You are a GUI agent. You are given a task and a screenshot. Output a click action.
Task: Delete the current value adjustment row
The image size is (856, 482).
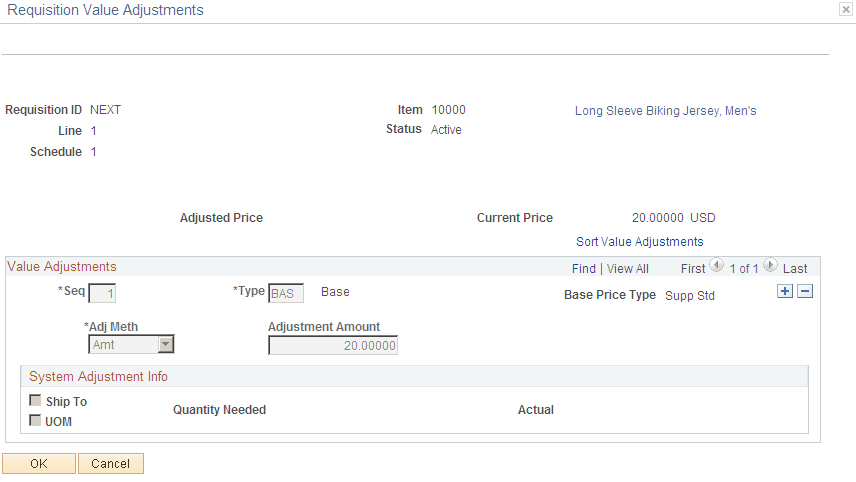point(805,291)
